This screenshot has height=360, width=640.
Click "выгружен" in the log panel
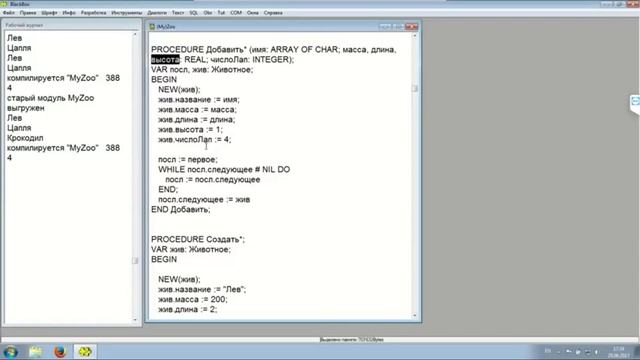coord(25,108)
